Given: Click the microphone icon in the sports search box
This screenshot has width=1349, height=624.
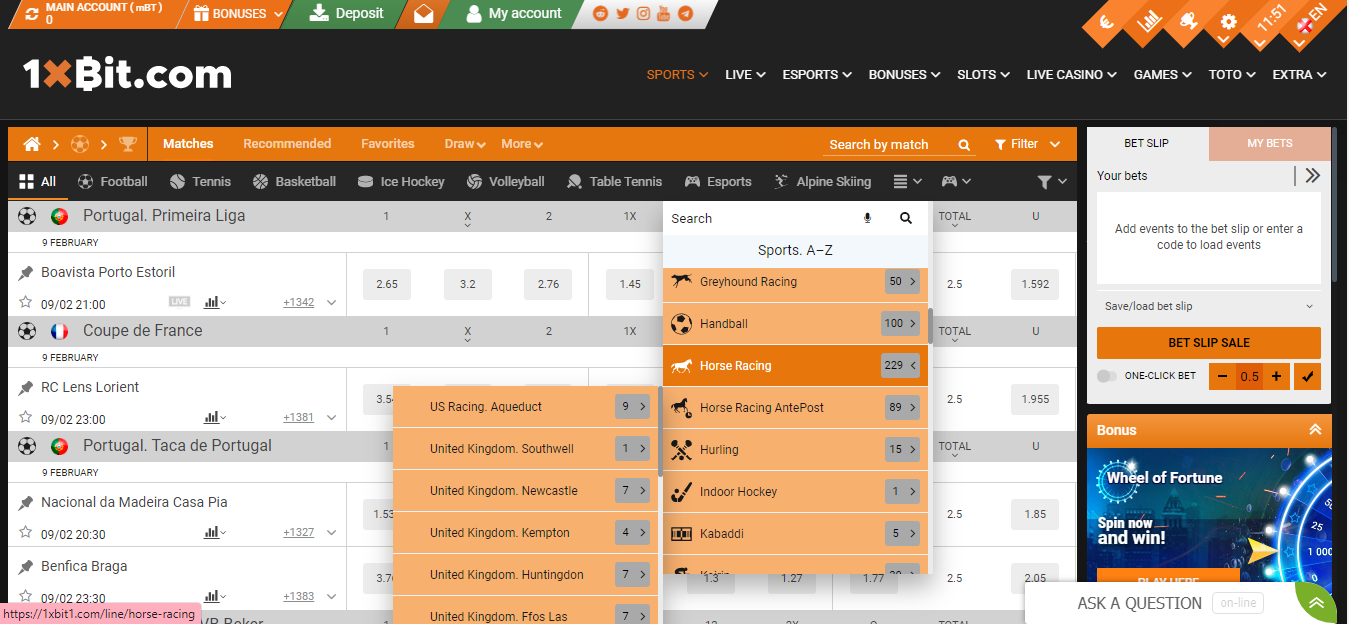Looking at the screenshot, I should point(865,218).
